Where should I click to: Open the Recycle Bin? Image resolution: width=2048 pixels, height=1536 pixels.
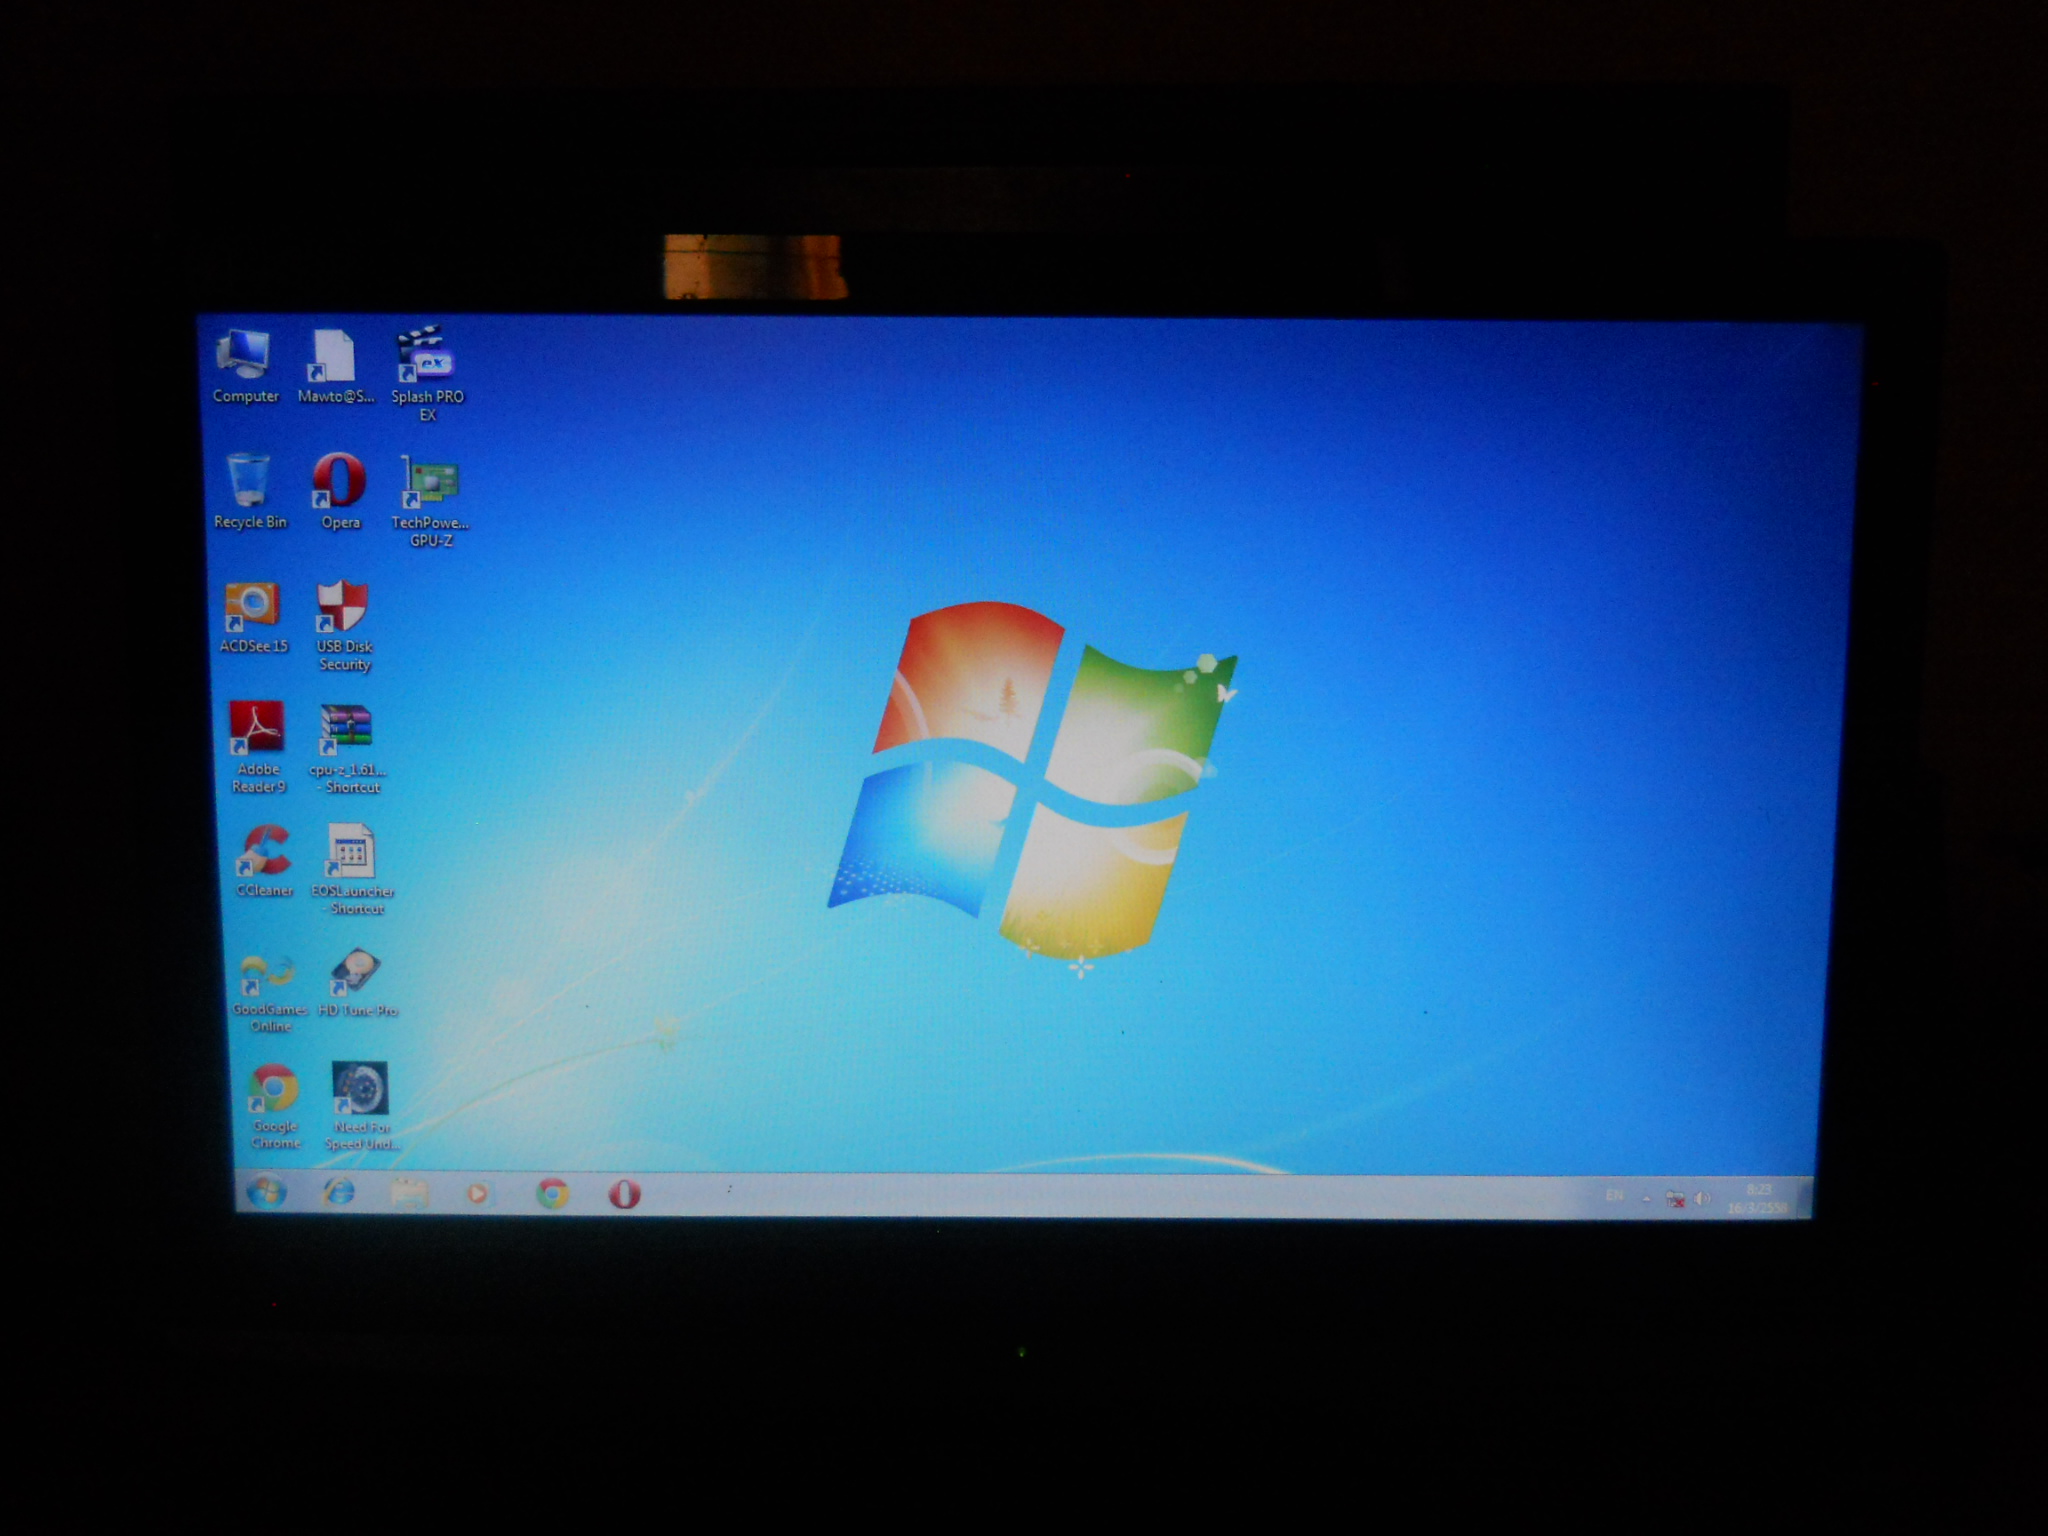[x=248, y=484]
